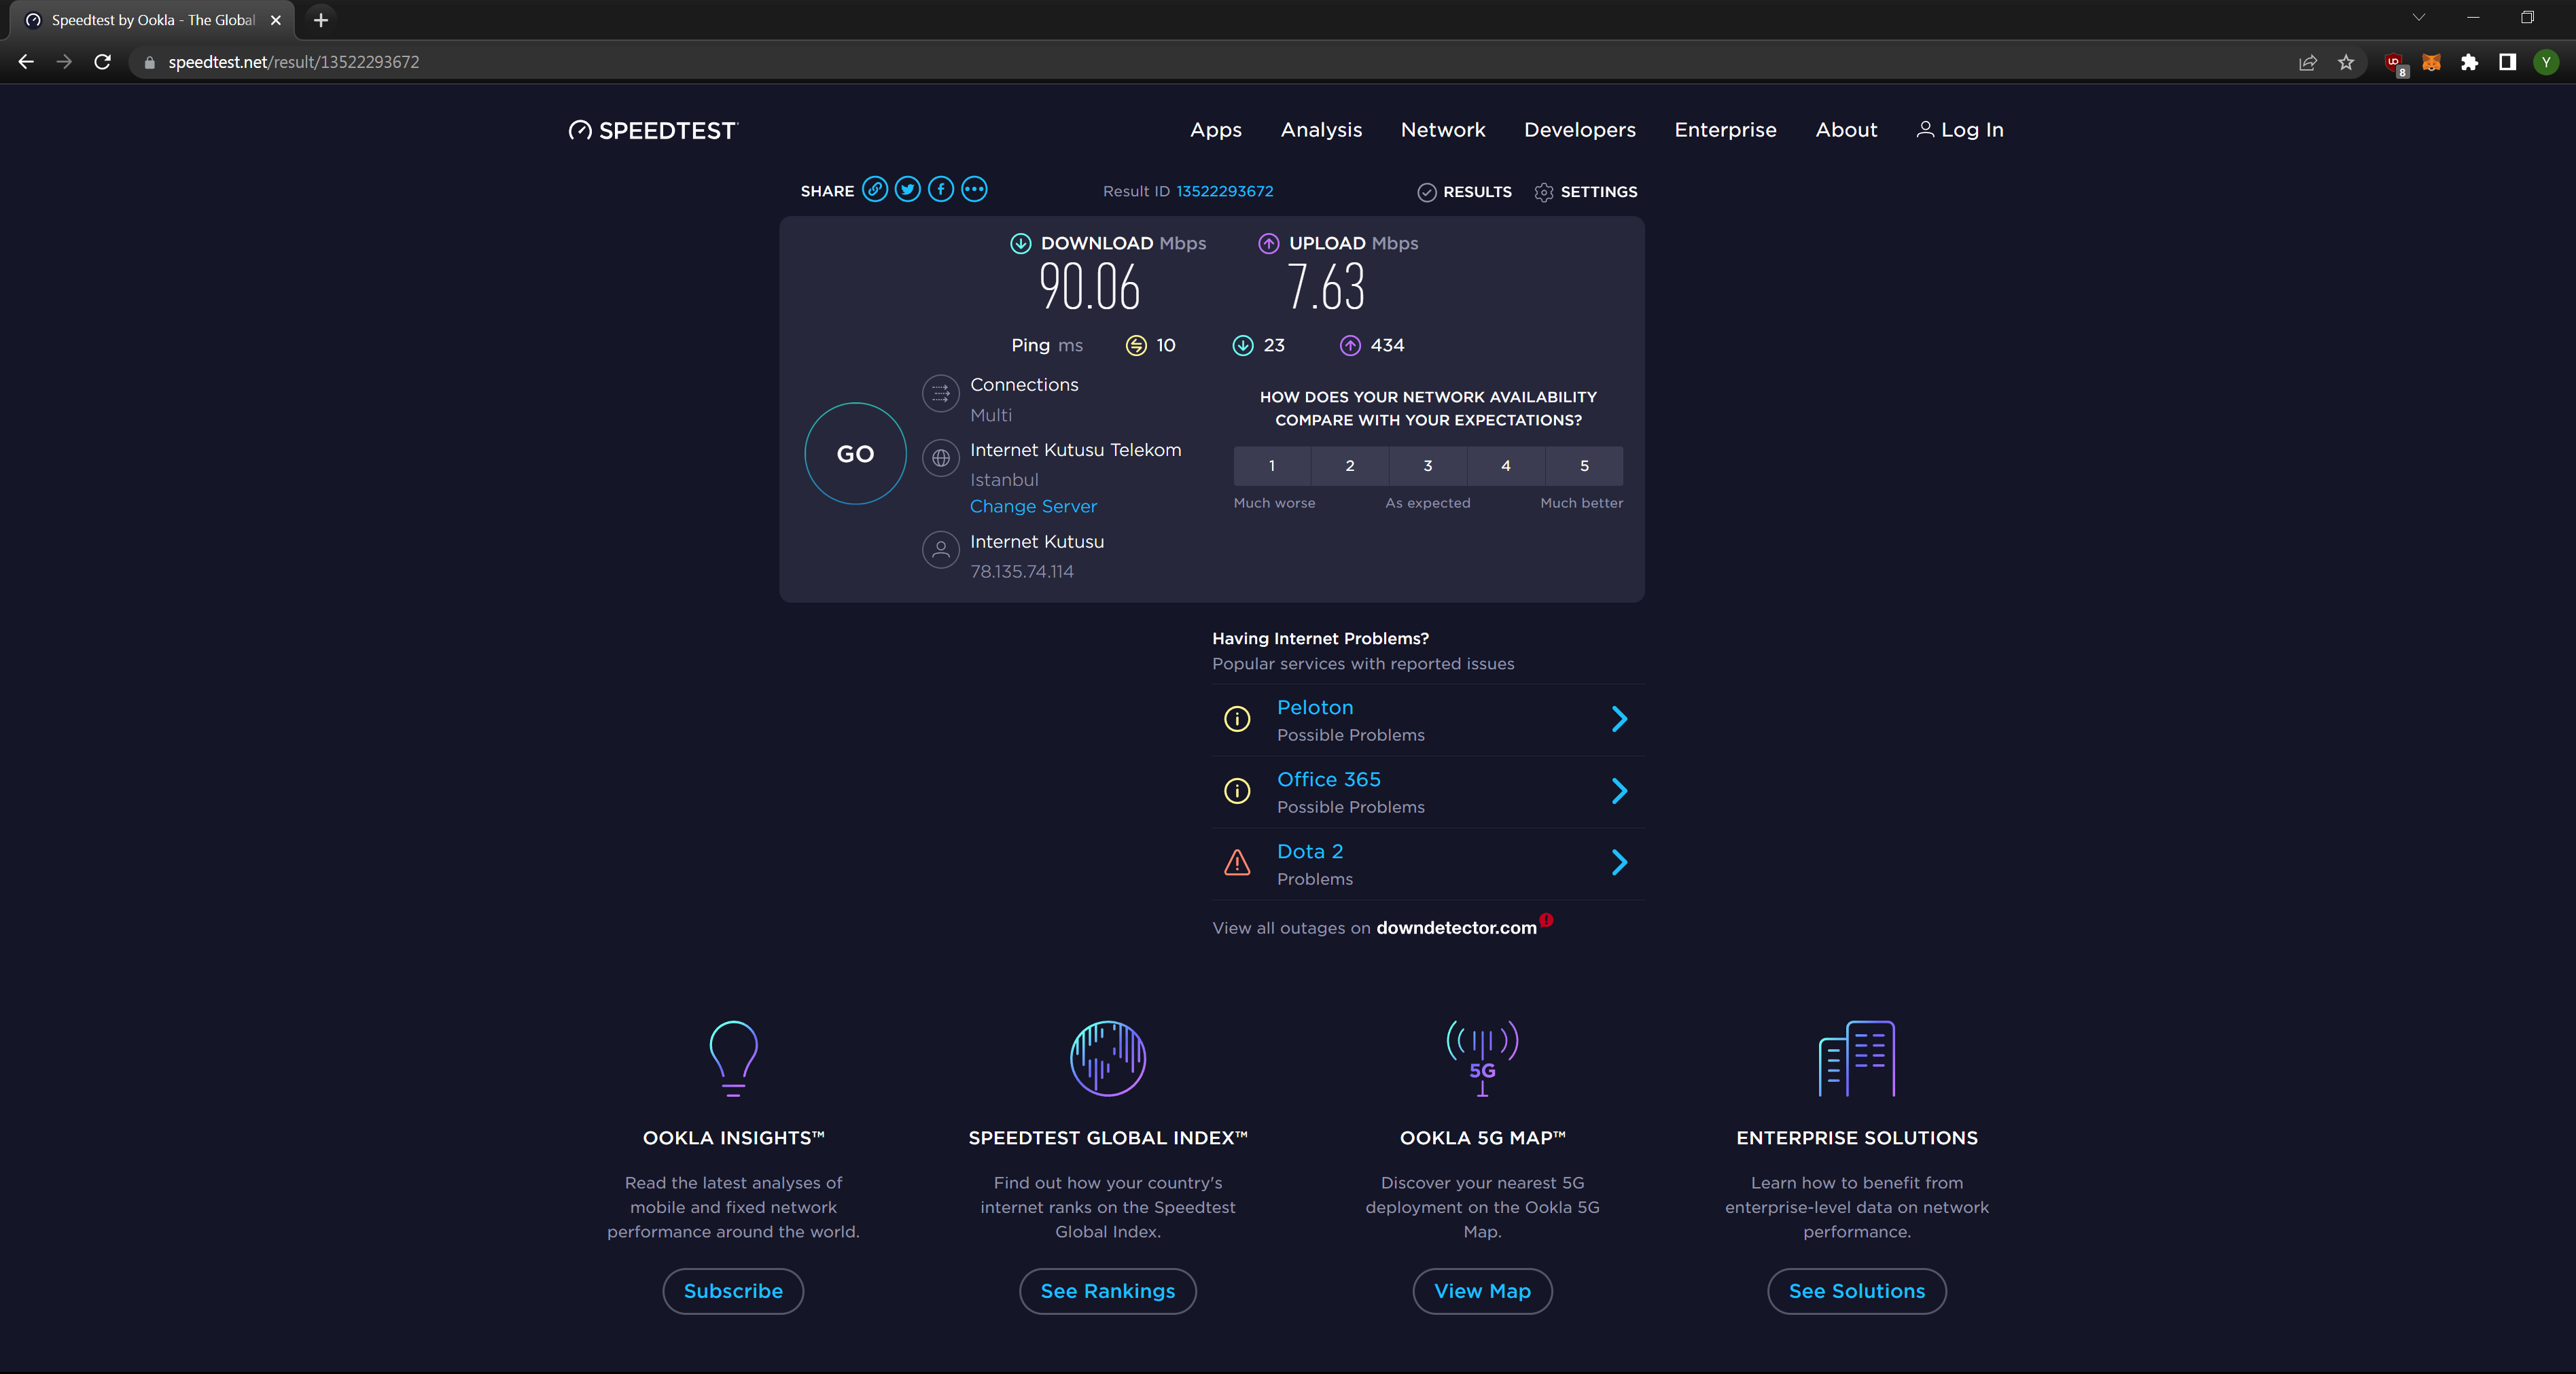
Task: Open the Enterprise menu
Action: point(1726,130)
